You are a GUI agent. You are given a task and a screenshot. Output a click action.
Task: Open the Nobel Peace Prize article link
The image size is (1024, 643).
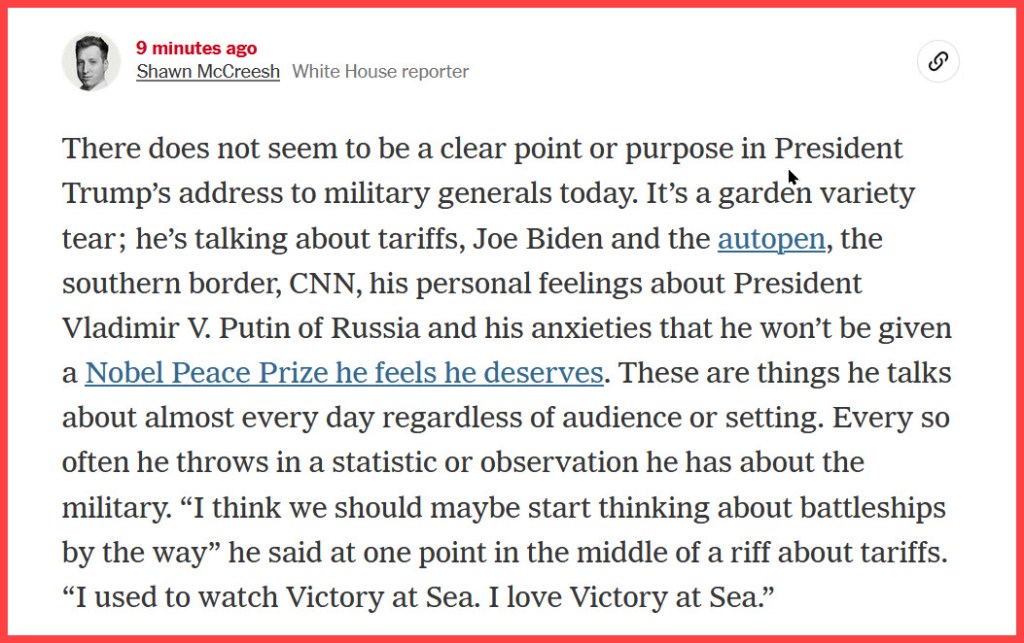pyautogui.click(x=344, y=373)
